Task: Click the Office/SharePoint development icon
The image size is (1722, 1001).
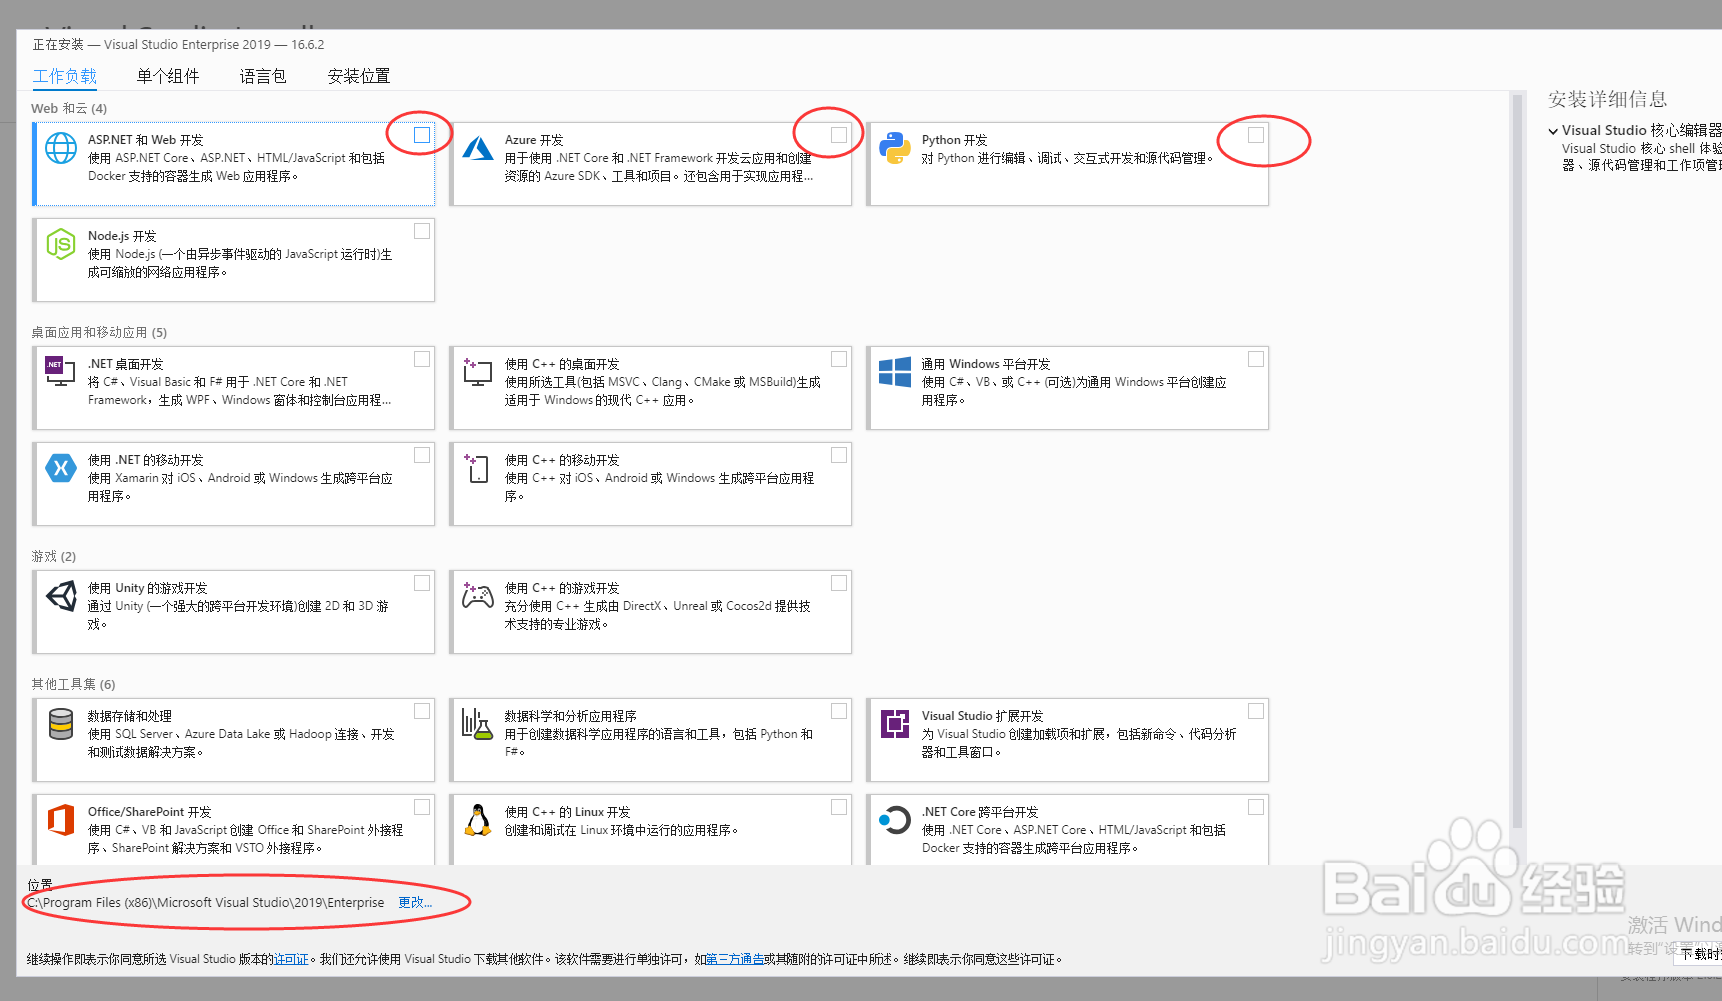Action: click(x=61, y=819)
